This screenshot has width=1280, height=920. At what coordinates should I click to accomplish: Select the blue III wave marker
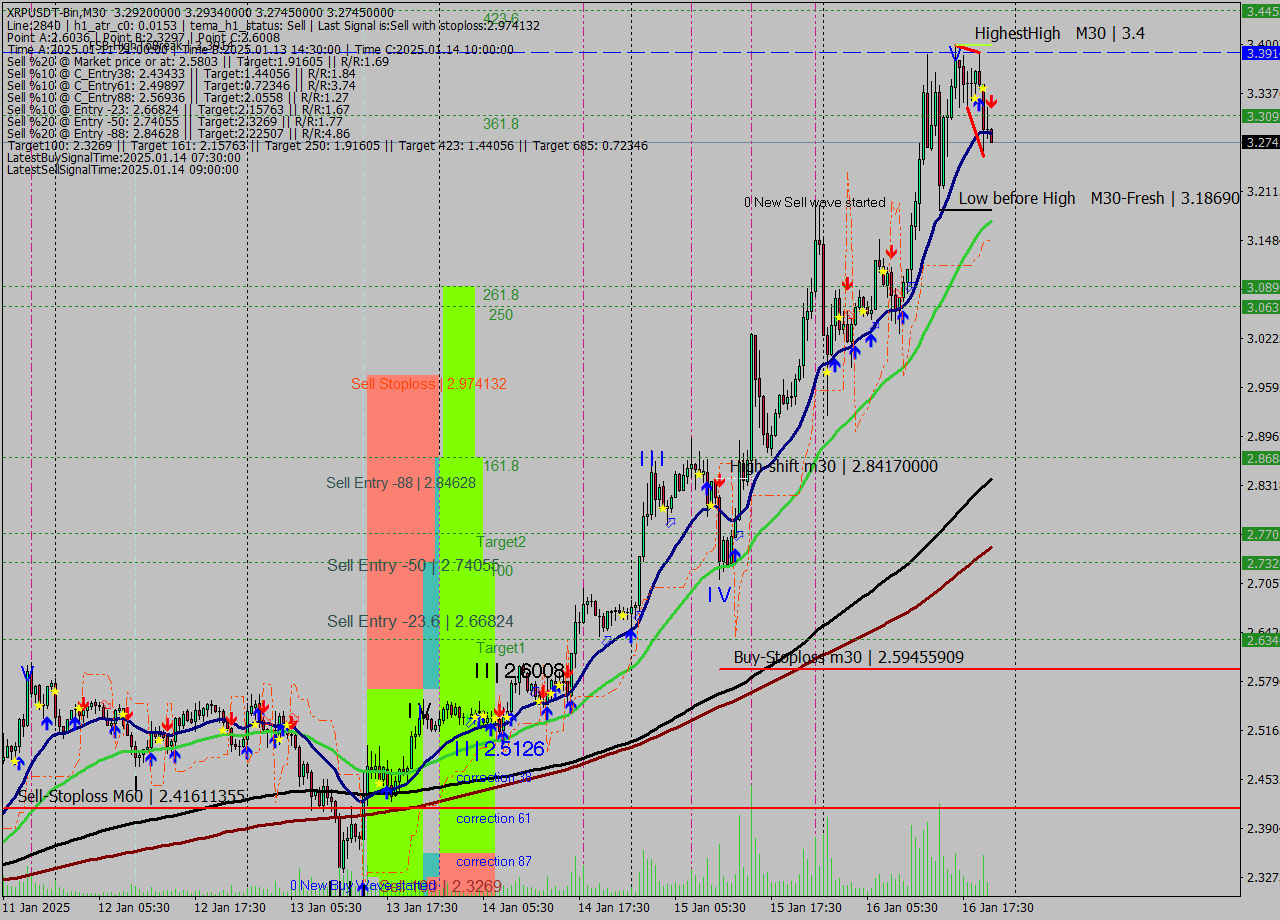(653, 459)
